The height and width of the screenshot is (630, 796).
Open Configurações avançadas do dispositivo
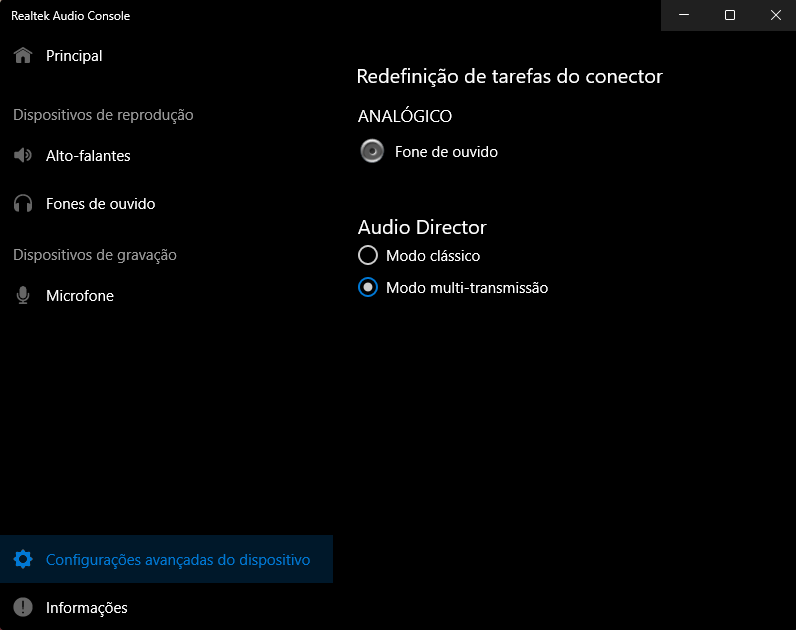coord(166,559)
